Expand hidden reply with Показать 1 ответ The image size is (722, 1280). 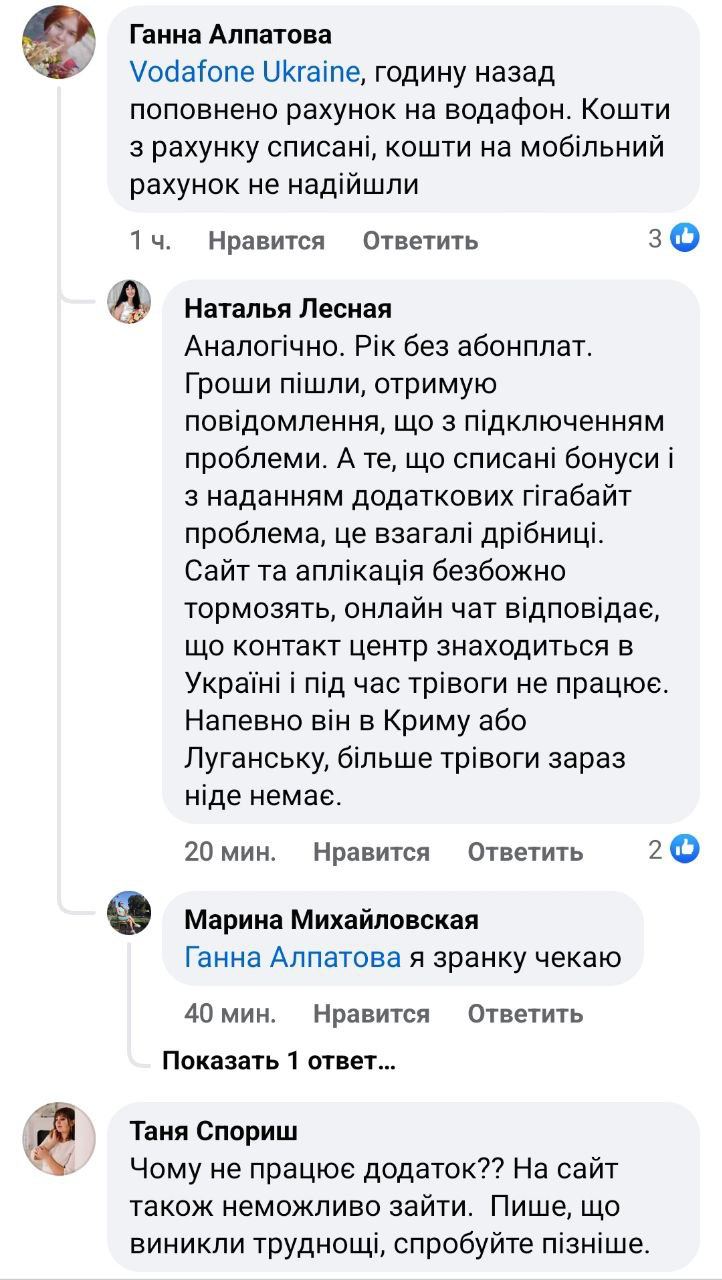point(279,1061)
